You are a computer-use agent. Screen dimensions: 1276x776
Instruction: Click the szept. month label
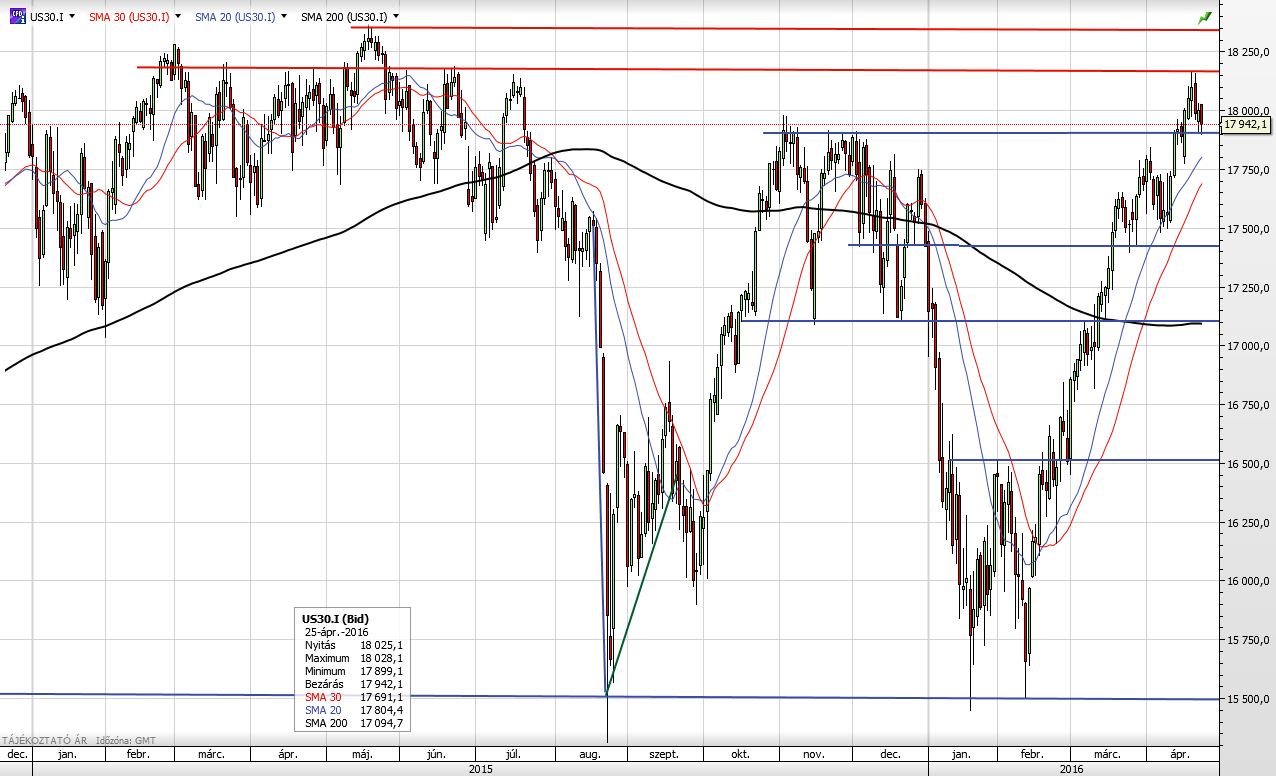coord(663,755)
